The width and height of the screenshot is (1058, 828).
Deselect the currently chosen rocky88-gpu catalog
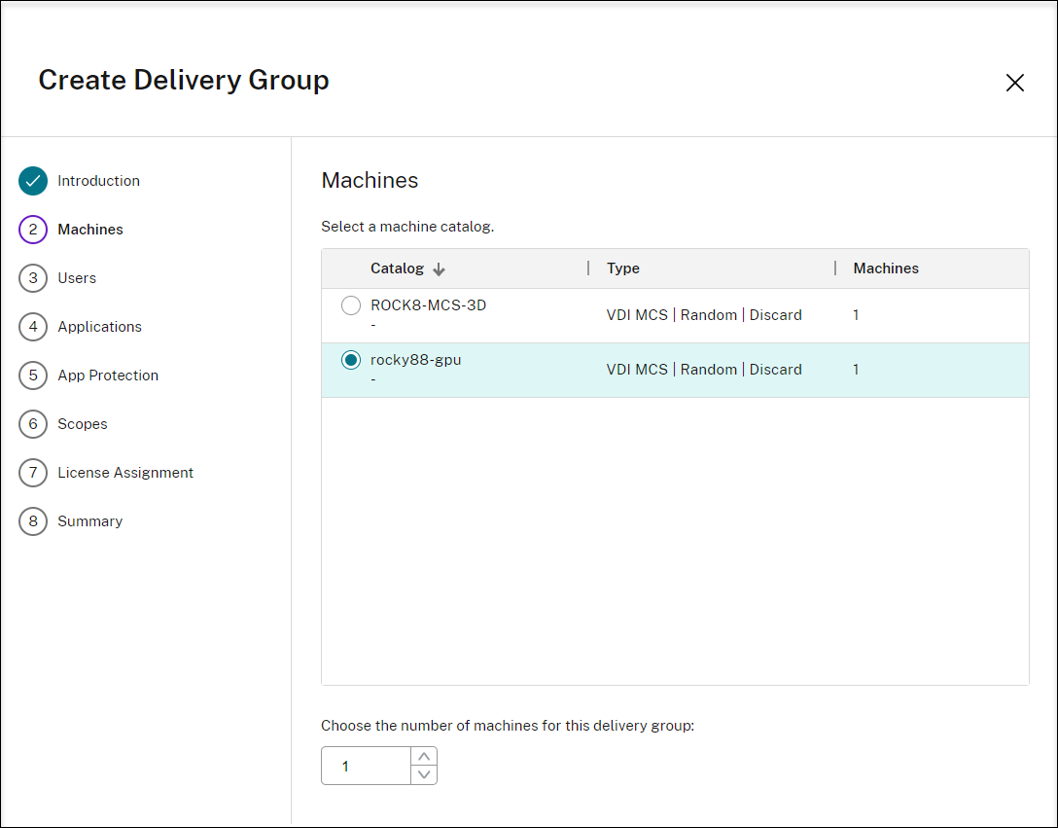pos(350,359)
